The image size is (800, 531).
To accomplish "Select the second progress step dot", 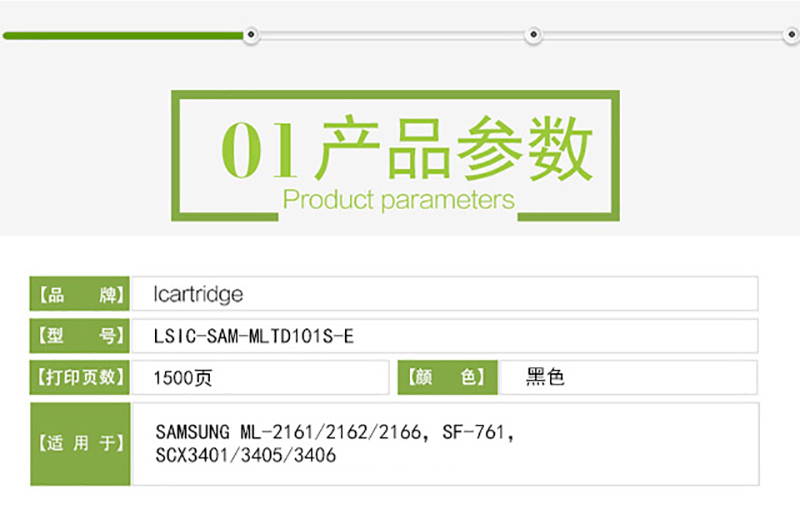I will (x=533, y=35).
